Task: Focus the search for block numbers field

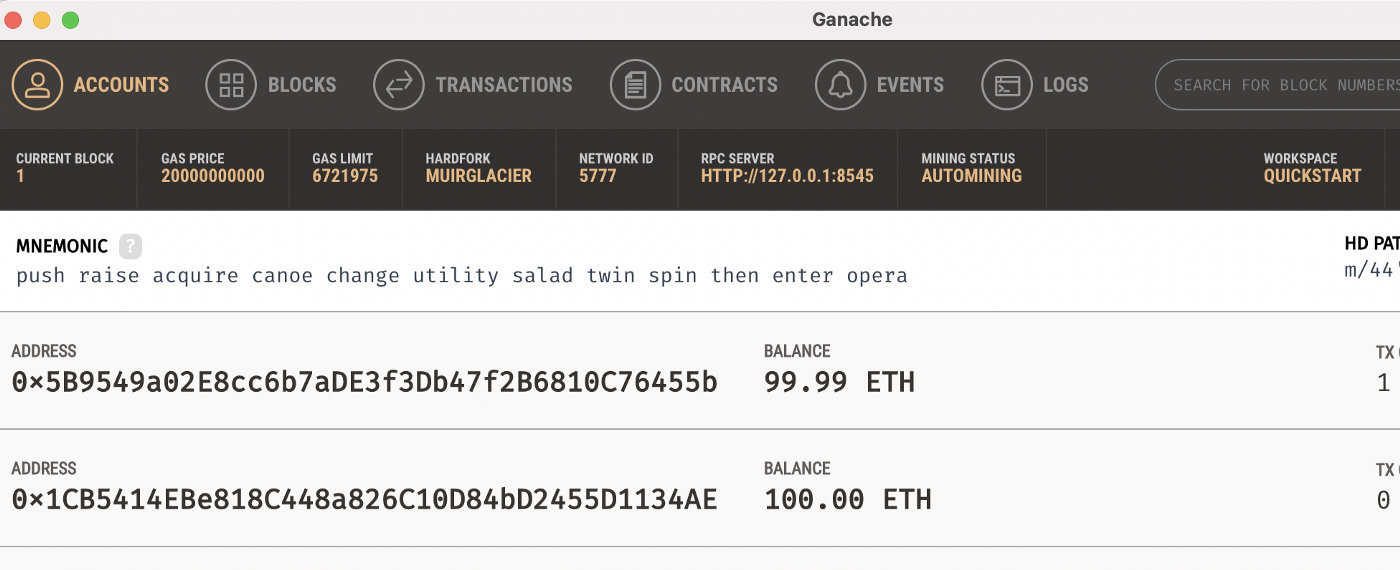Action: pyautogui.click(x=1278, y=85)
